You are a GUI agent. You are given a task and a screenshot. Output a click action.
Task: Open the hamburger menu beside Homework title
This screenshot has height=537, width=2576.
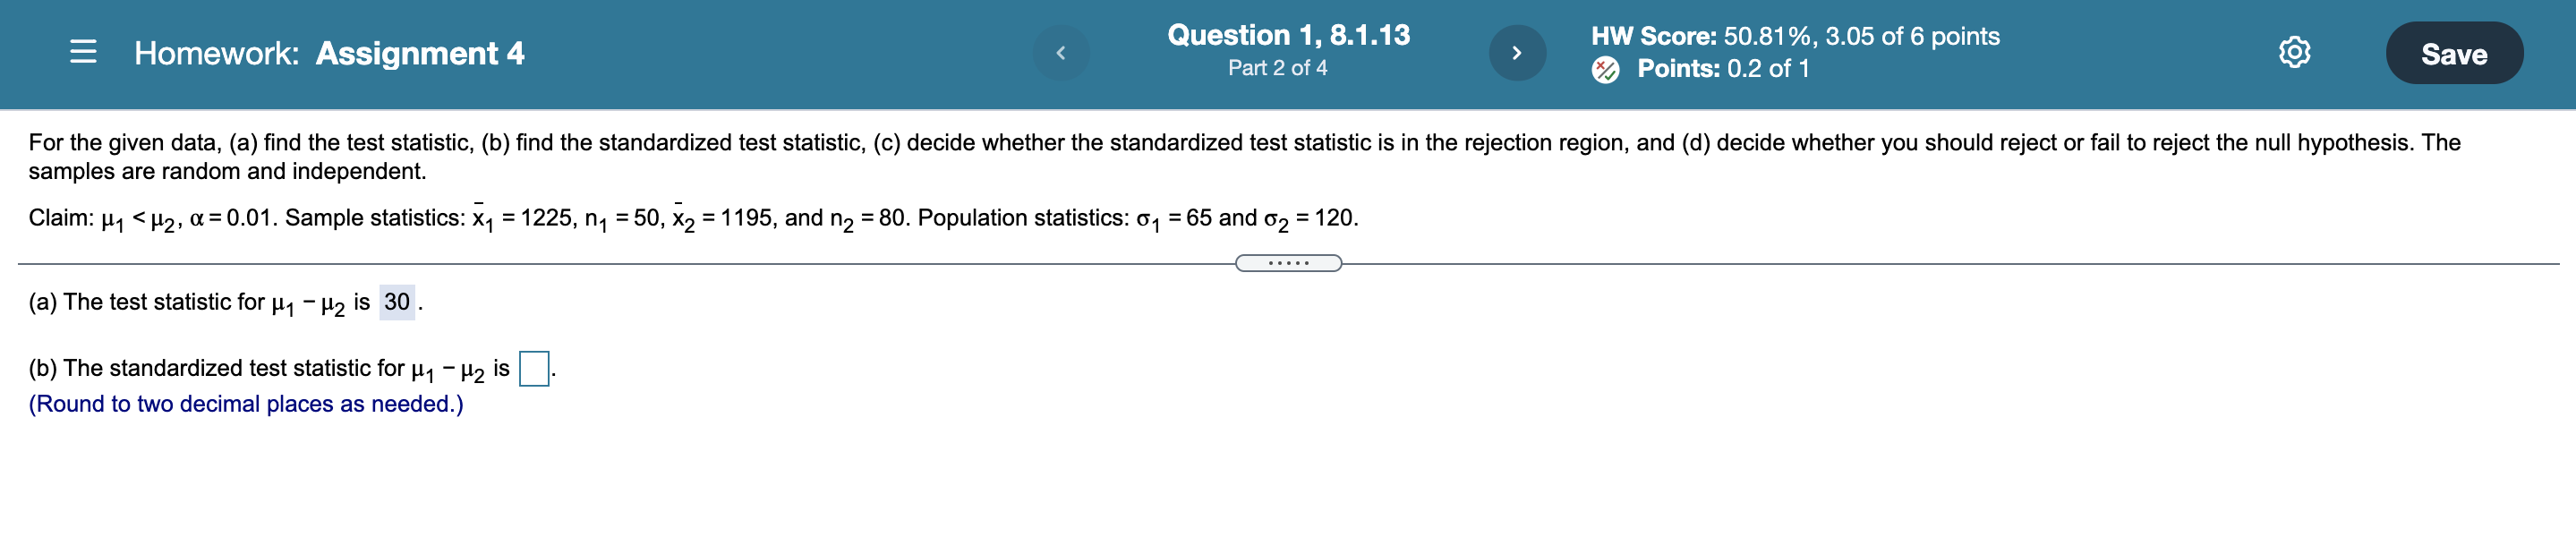pos(85,54)
